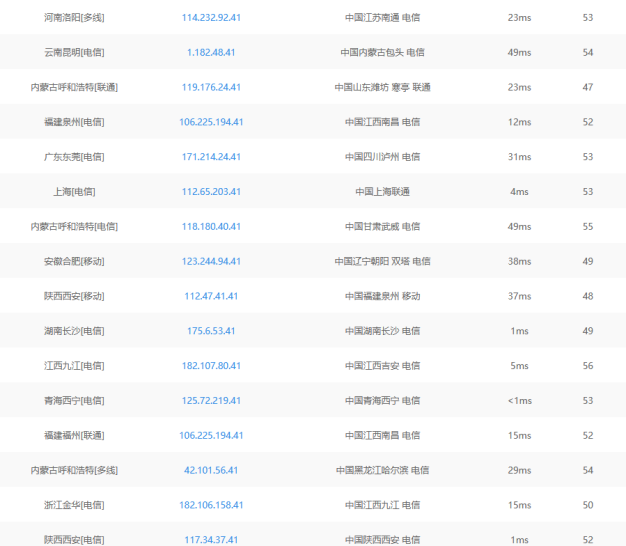Select node name 湖南长沙[电信]
626x546 pixels.
74,331
